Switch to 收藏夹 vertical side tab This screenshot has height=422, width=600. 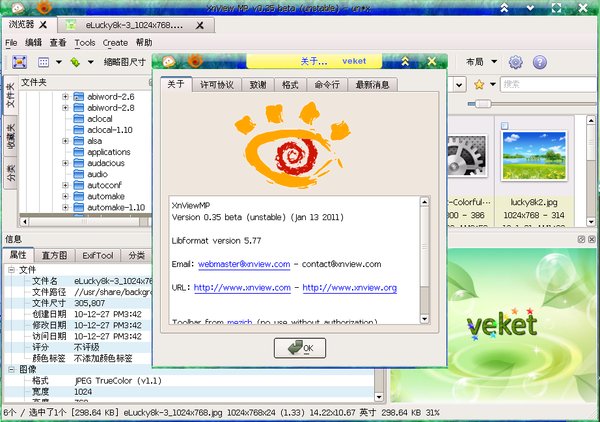pyautogui.click(x=11, y=136)
